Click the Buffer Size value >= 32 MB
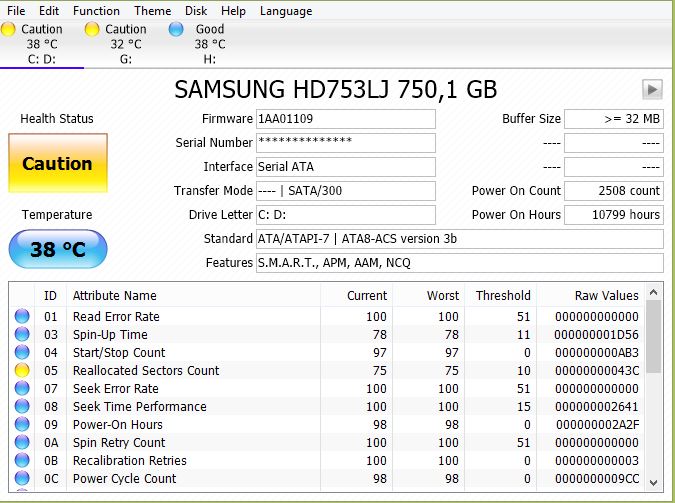Screen dimensions: 675x503 (x=614, y=119)
